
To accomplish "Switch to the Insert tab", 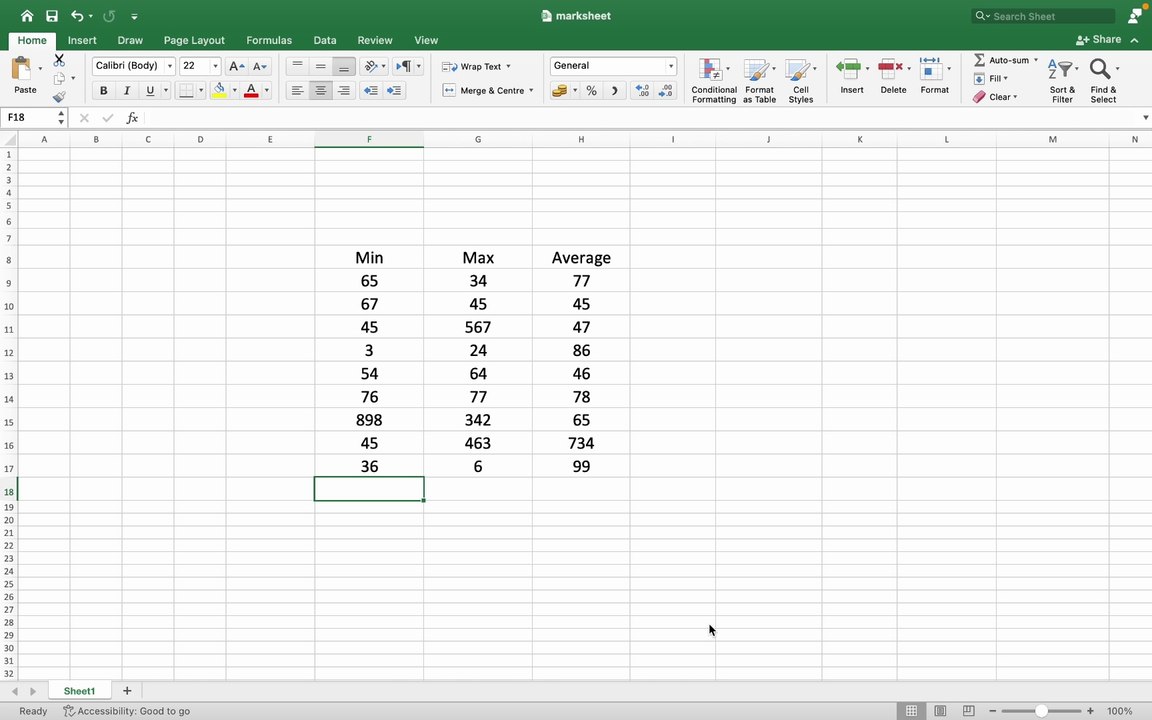I will click(x=82, y=40).
